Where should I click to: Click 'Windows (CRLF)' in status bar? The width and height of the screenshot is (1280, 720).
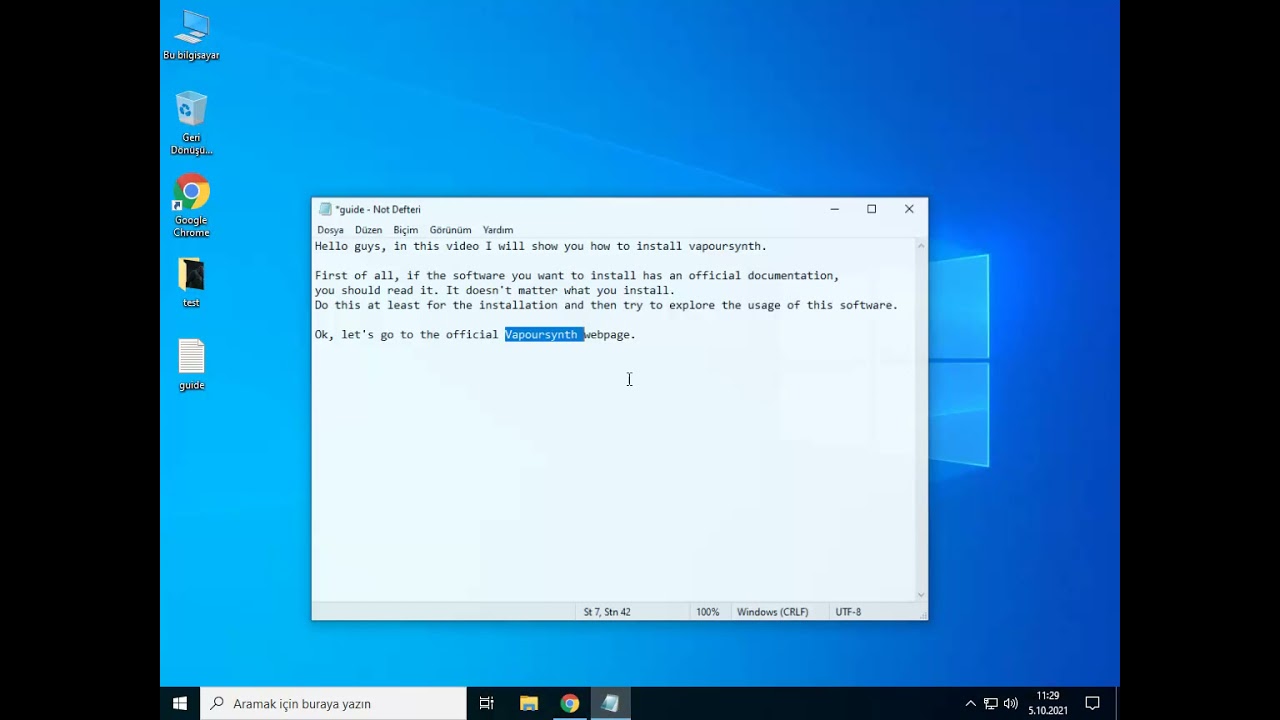click(x=772, y=612)
